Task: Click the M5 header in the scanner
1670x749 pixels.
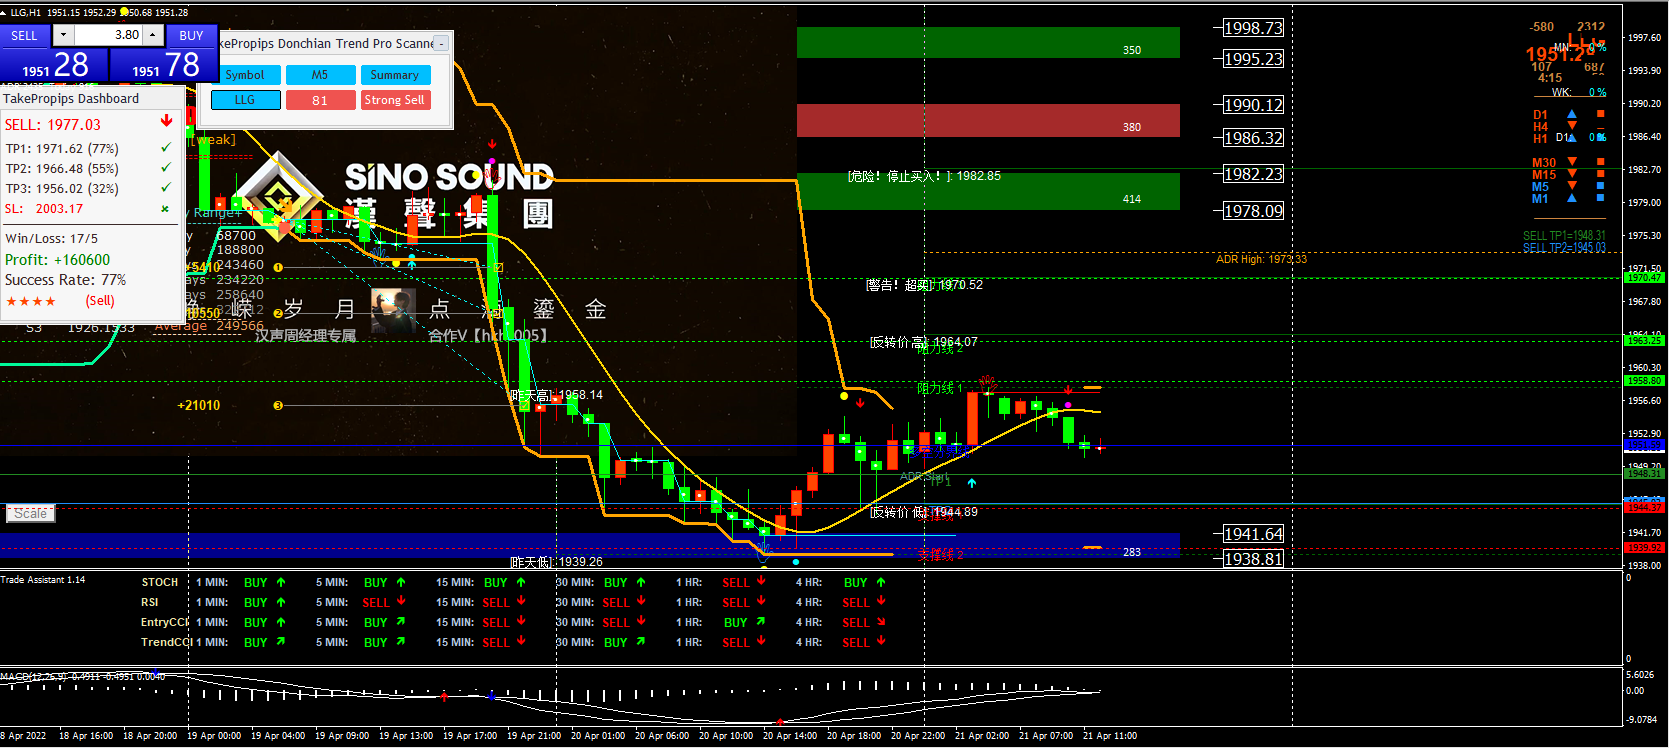Action: click(x=320, y=75)
